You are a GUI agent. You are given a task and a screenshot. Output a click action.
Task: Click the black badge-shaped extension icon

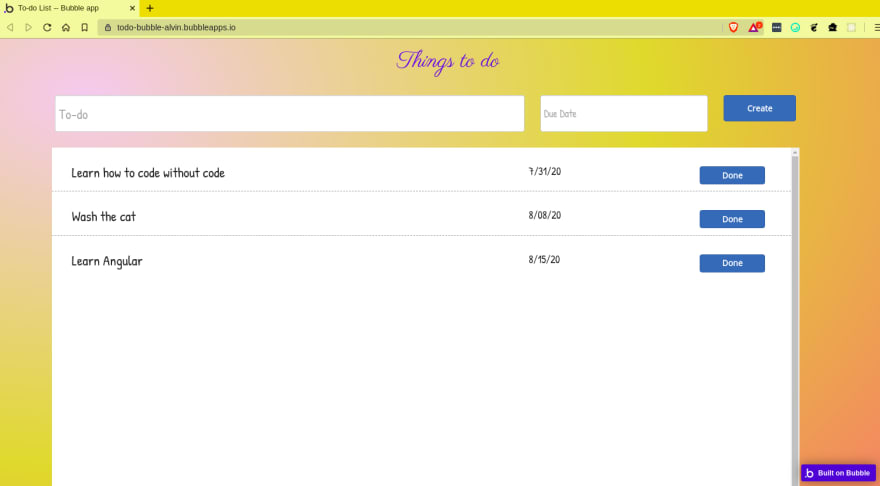click(x=832, y=27)
